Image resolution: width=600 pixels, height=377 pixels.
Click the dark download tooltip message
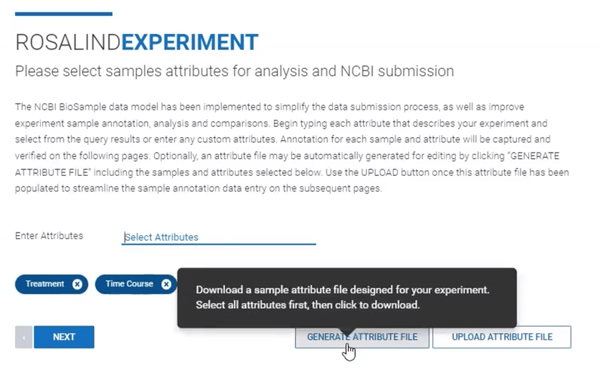(x=347, y=298)
